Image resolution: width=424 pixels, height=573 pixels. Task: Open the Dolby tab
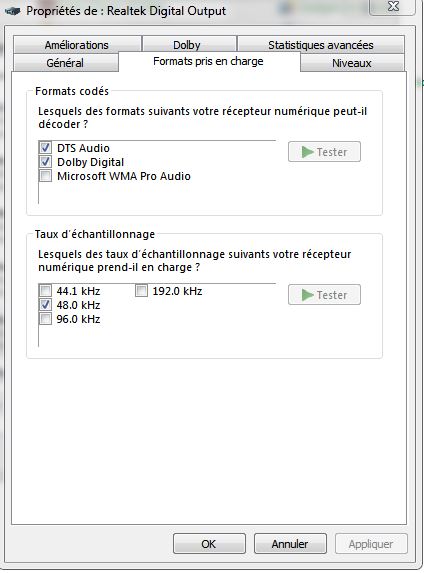189,45
